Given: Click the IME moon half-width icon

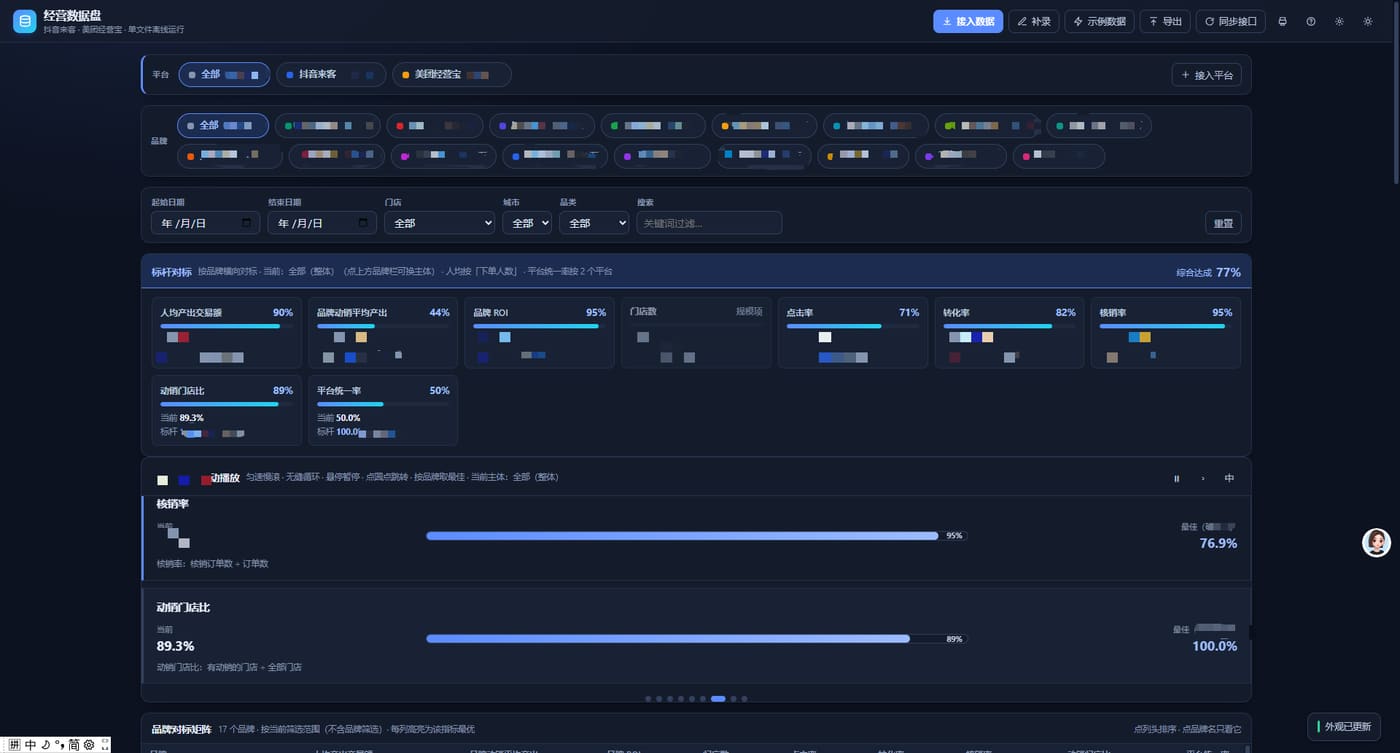Looking at the screenshot, I should tap(46, 745).
